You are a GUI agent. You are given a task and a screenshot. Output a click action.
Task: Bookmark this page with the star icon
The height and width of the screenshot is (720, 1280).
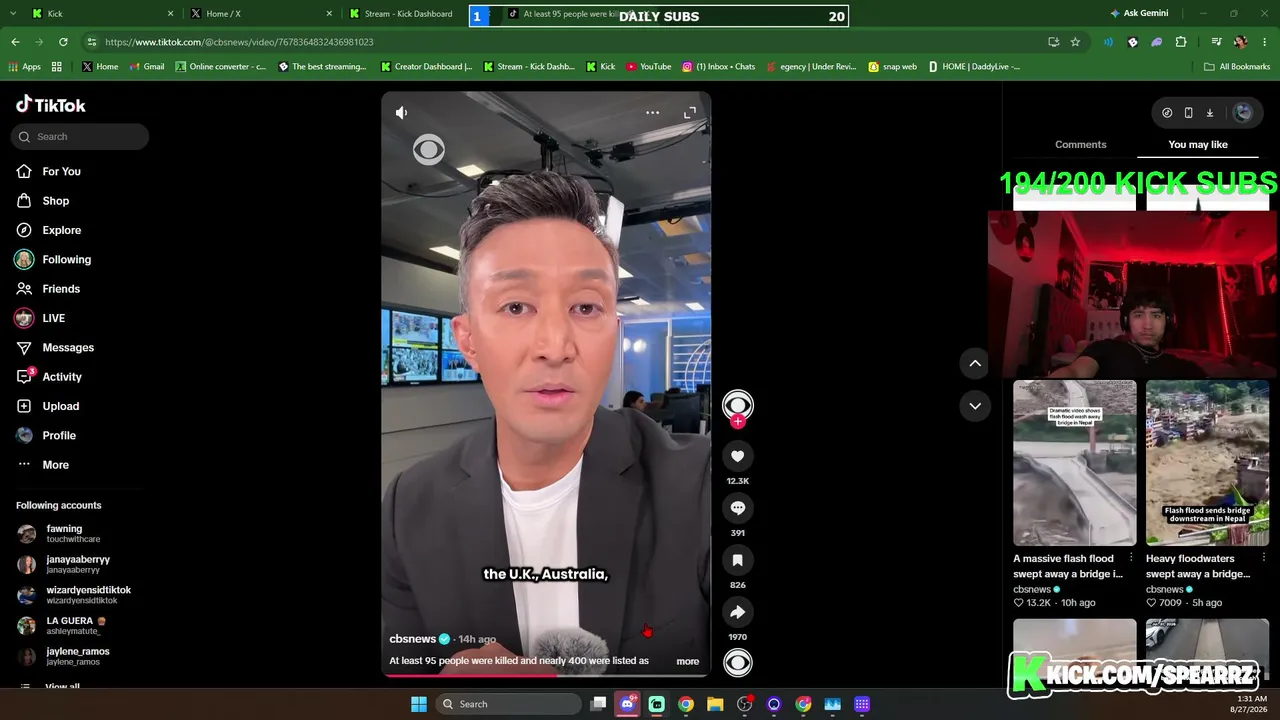tap(1075, 42)
